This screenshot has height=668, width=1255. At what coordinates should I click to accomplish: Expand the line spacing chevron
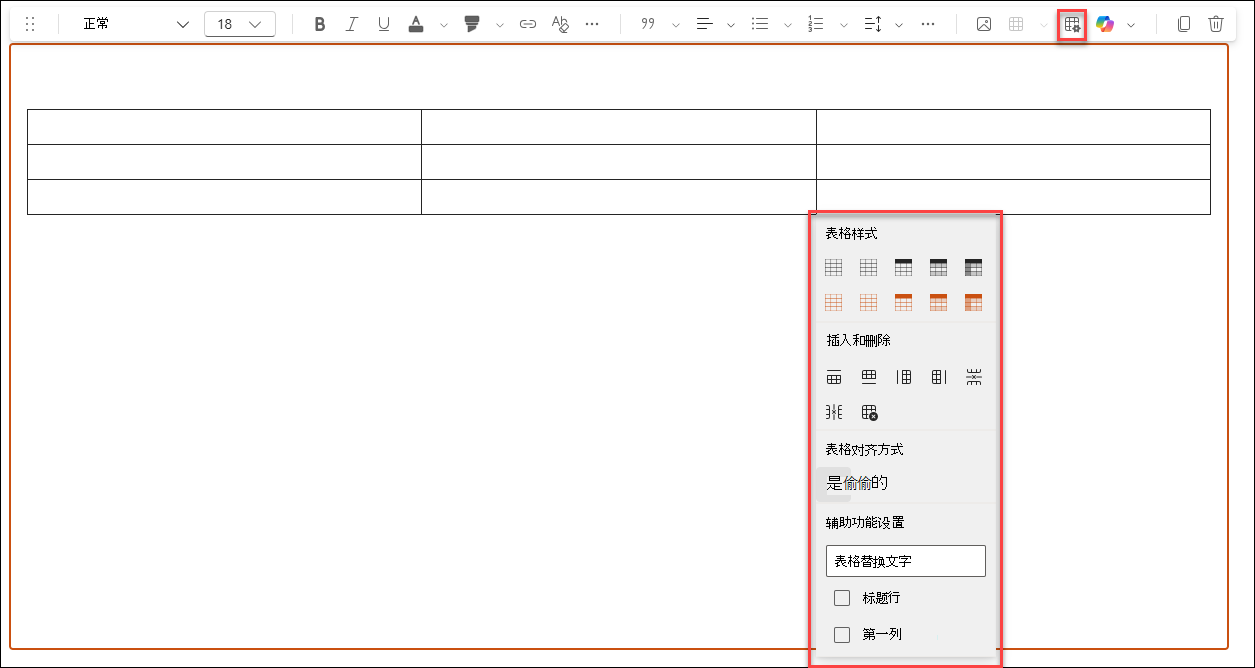pos(899,24)
